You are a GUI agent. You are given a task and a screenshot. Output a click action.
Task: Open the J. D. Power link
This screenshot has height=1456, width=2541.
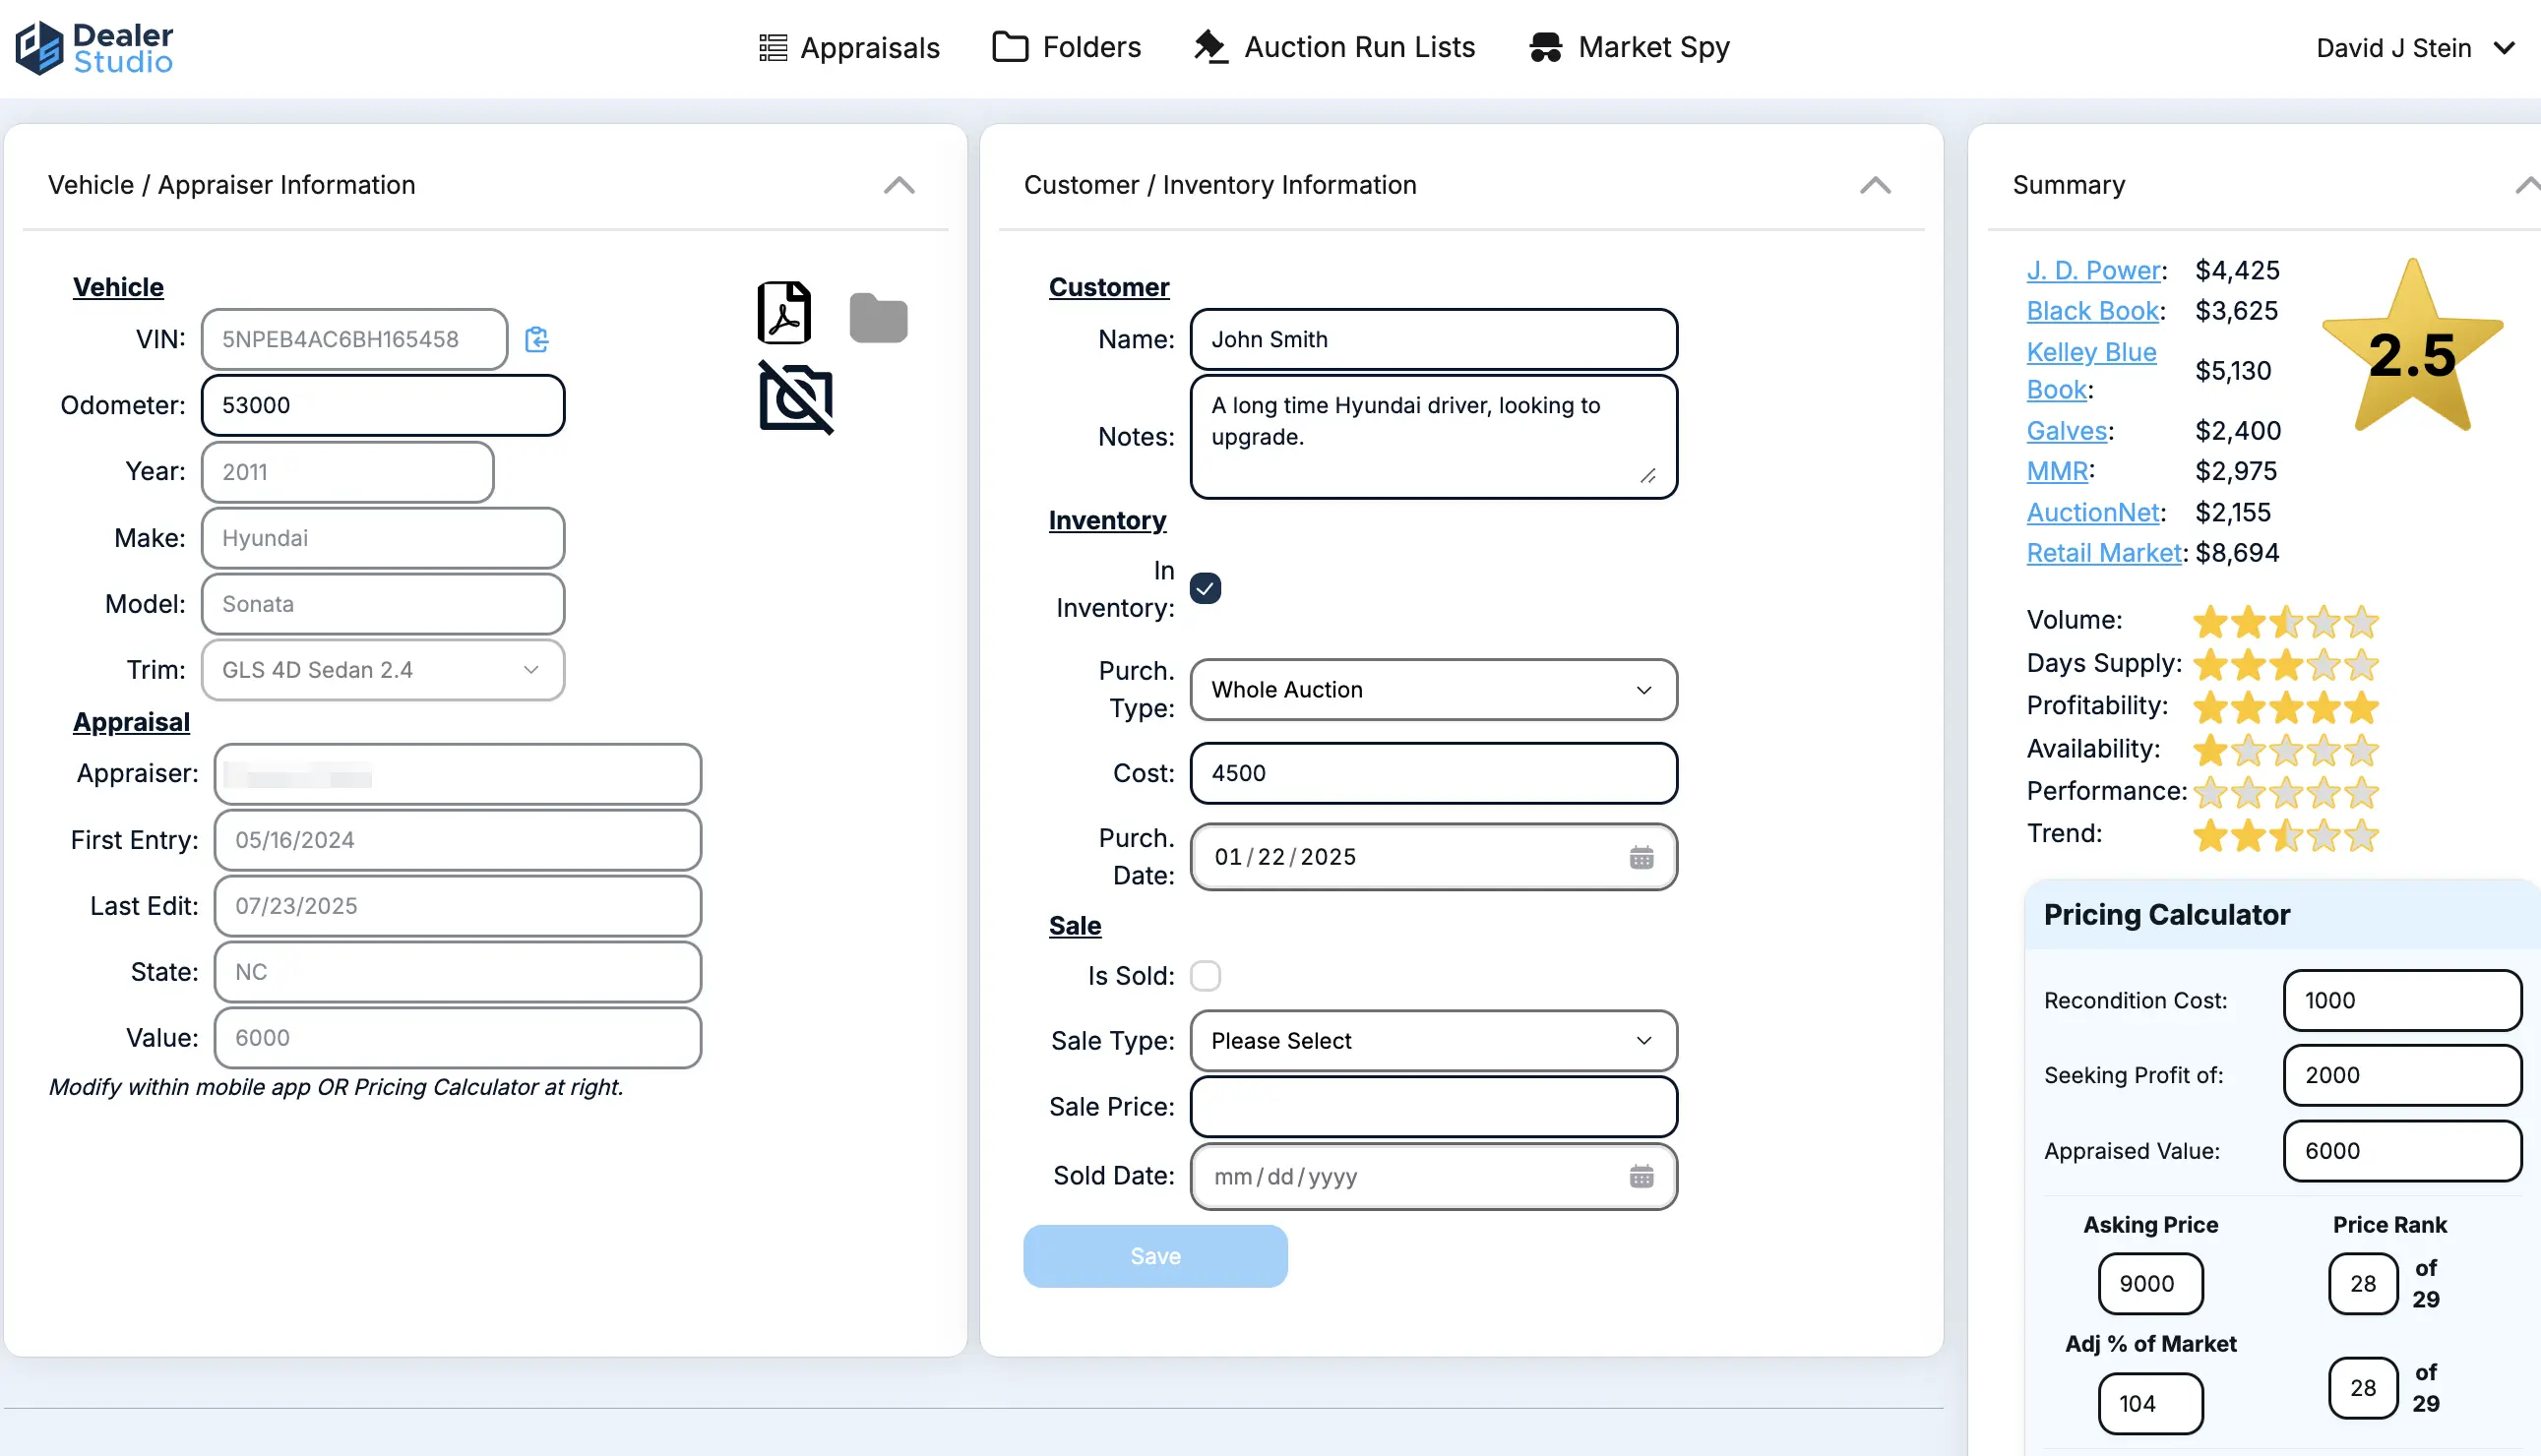2093,270
